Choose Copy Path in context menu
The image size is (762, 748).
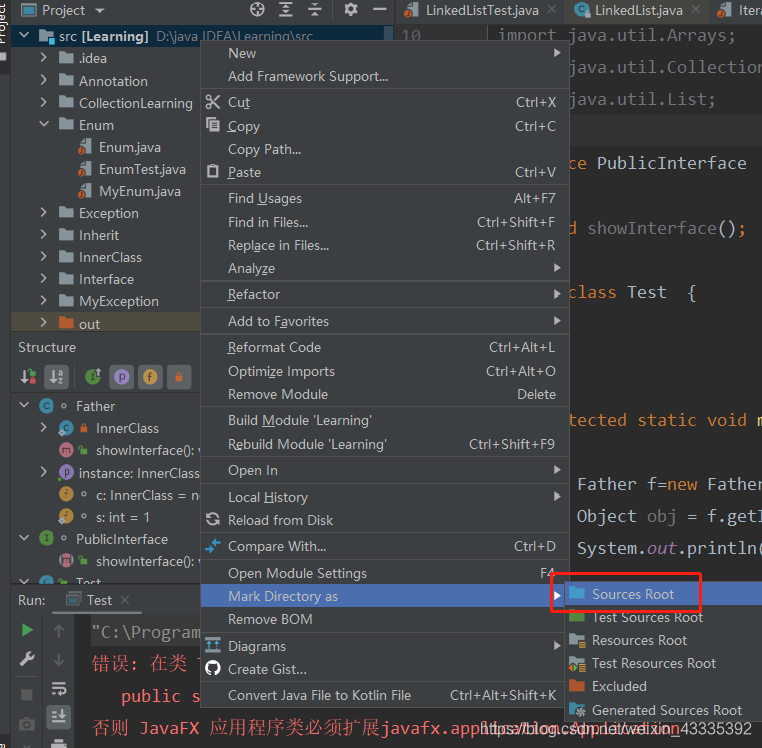tap(384, 149)
